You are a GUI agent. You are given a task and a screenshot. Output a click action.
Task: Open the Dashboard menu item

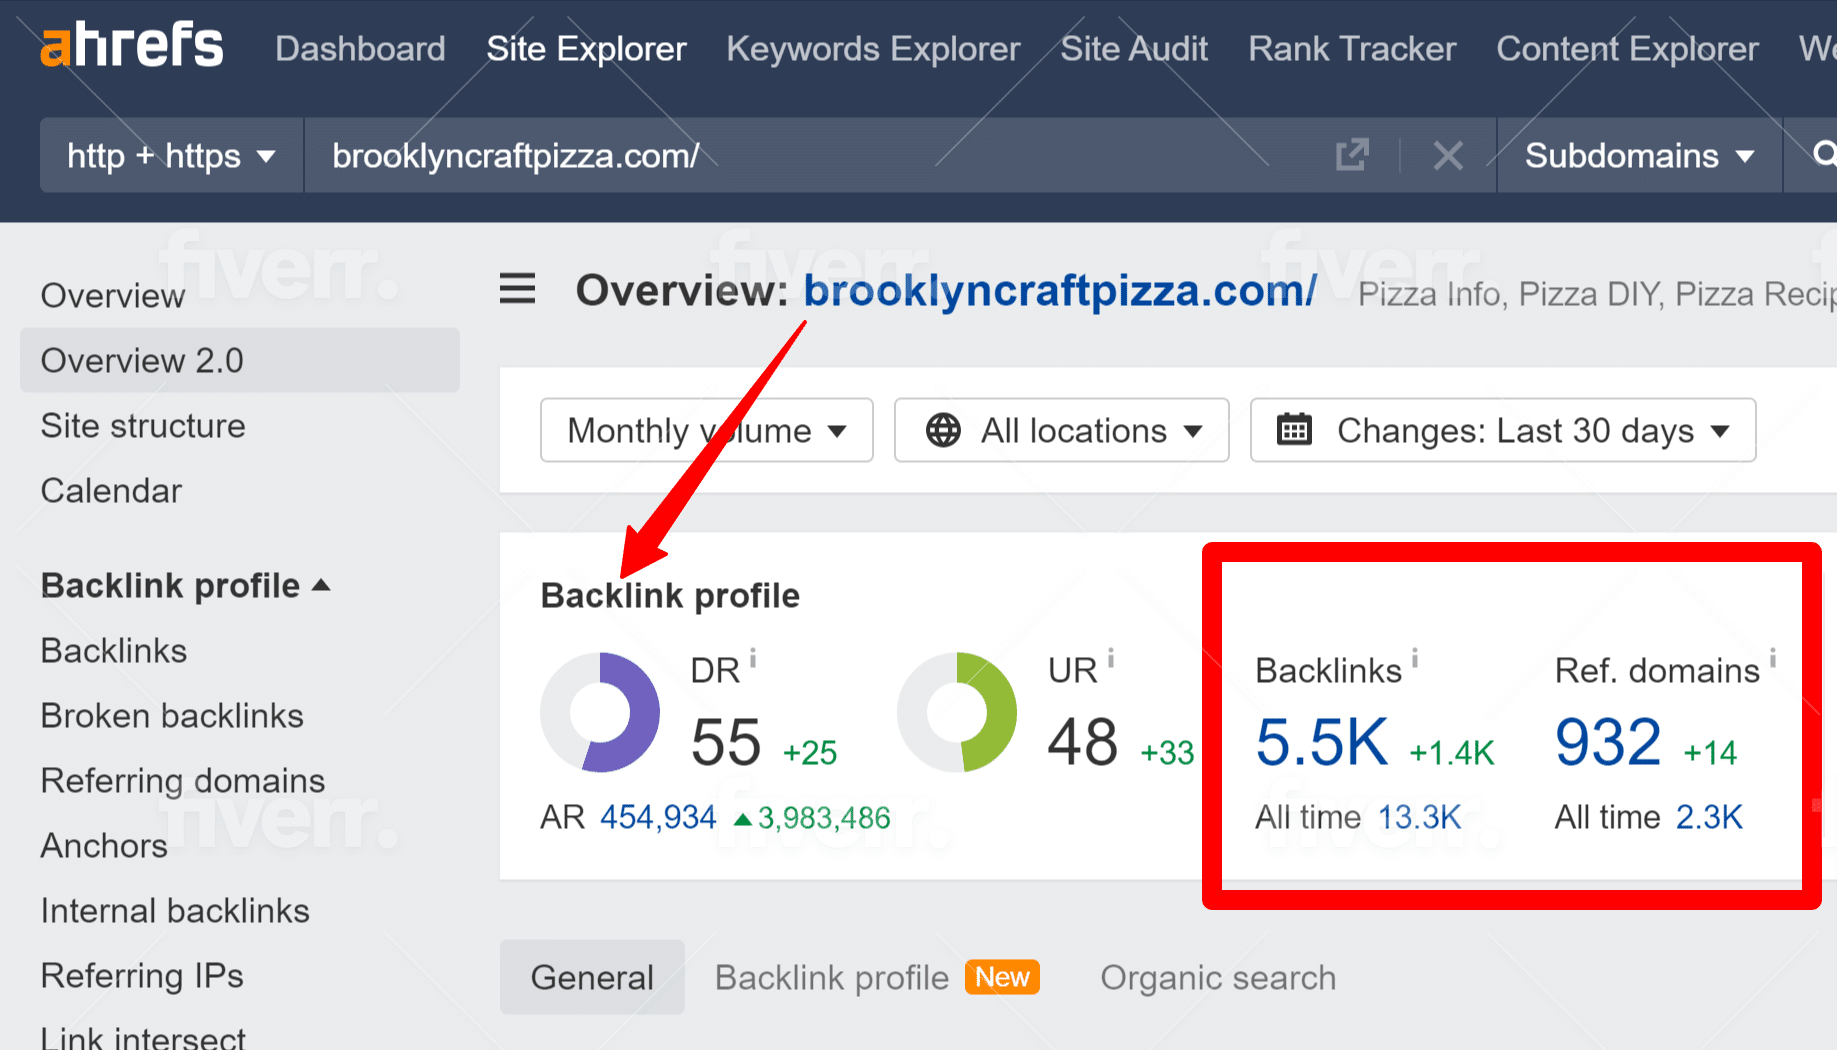click(x=360, y=48)
